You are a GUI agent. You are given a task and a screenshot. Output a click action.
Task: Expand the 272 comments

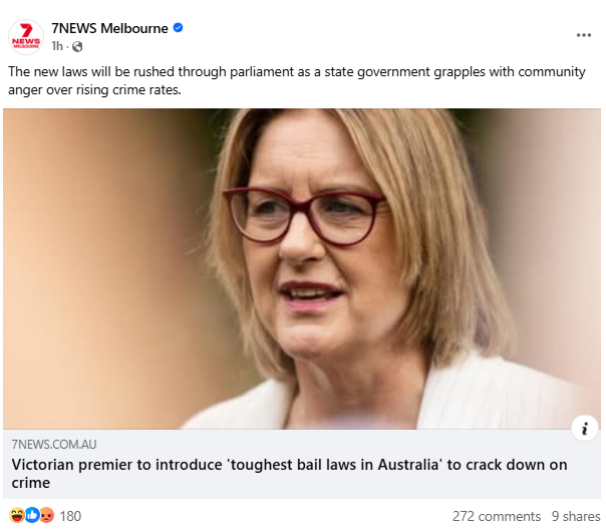[496, 516]
